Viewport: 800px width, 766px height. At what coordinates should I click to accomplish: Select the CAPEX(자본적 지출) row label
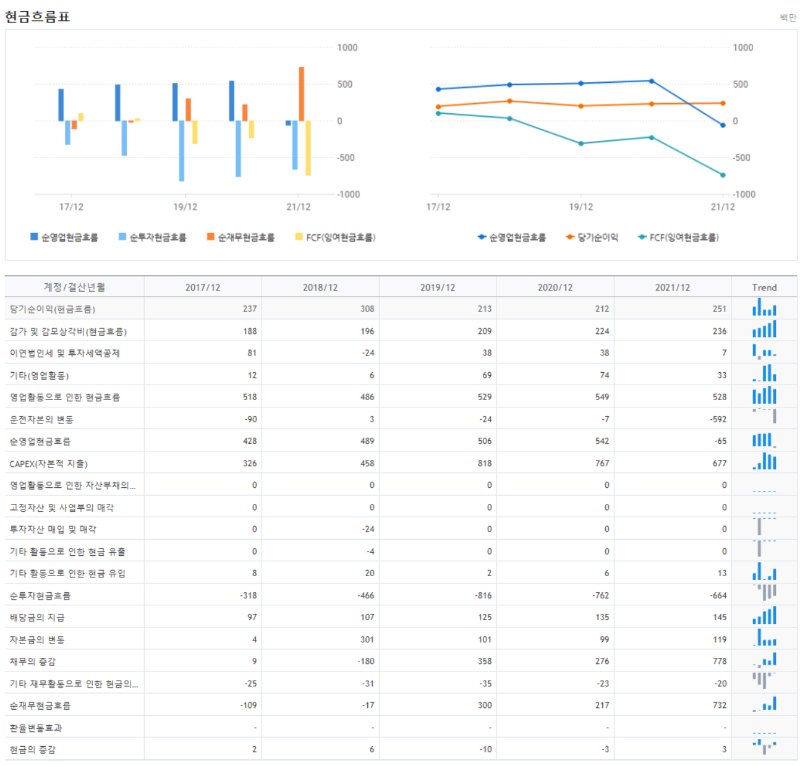click(x=48, y=464)
